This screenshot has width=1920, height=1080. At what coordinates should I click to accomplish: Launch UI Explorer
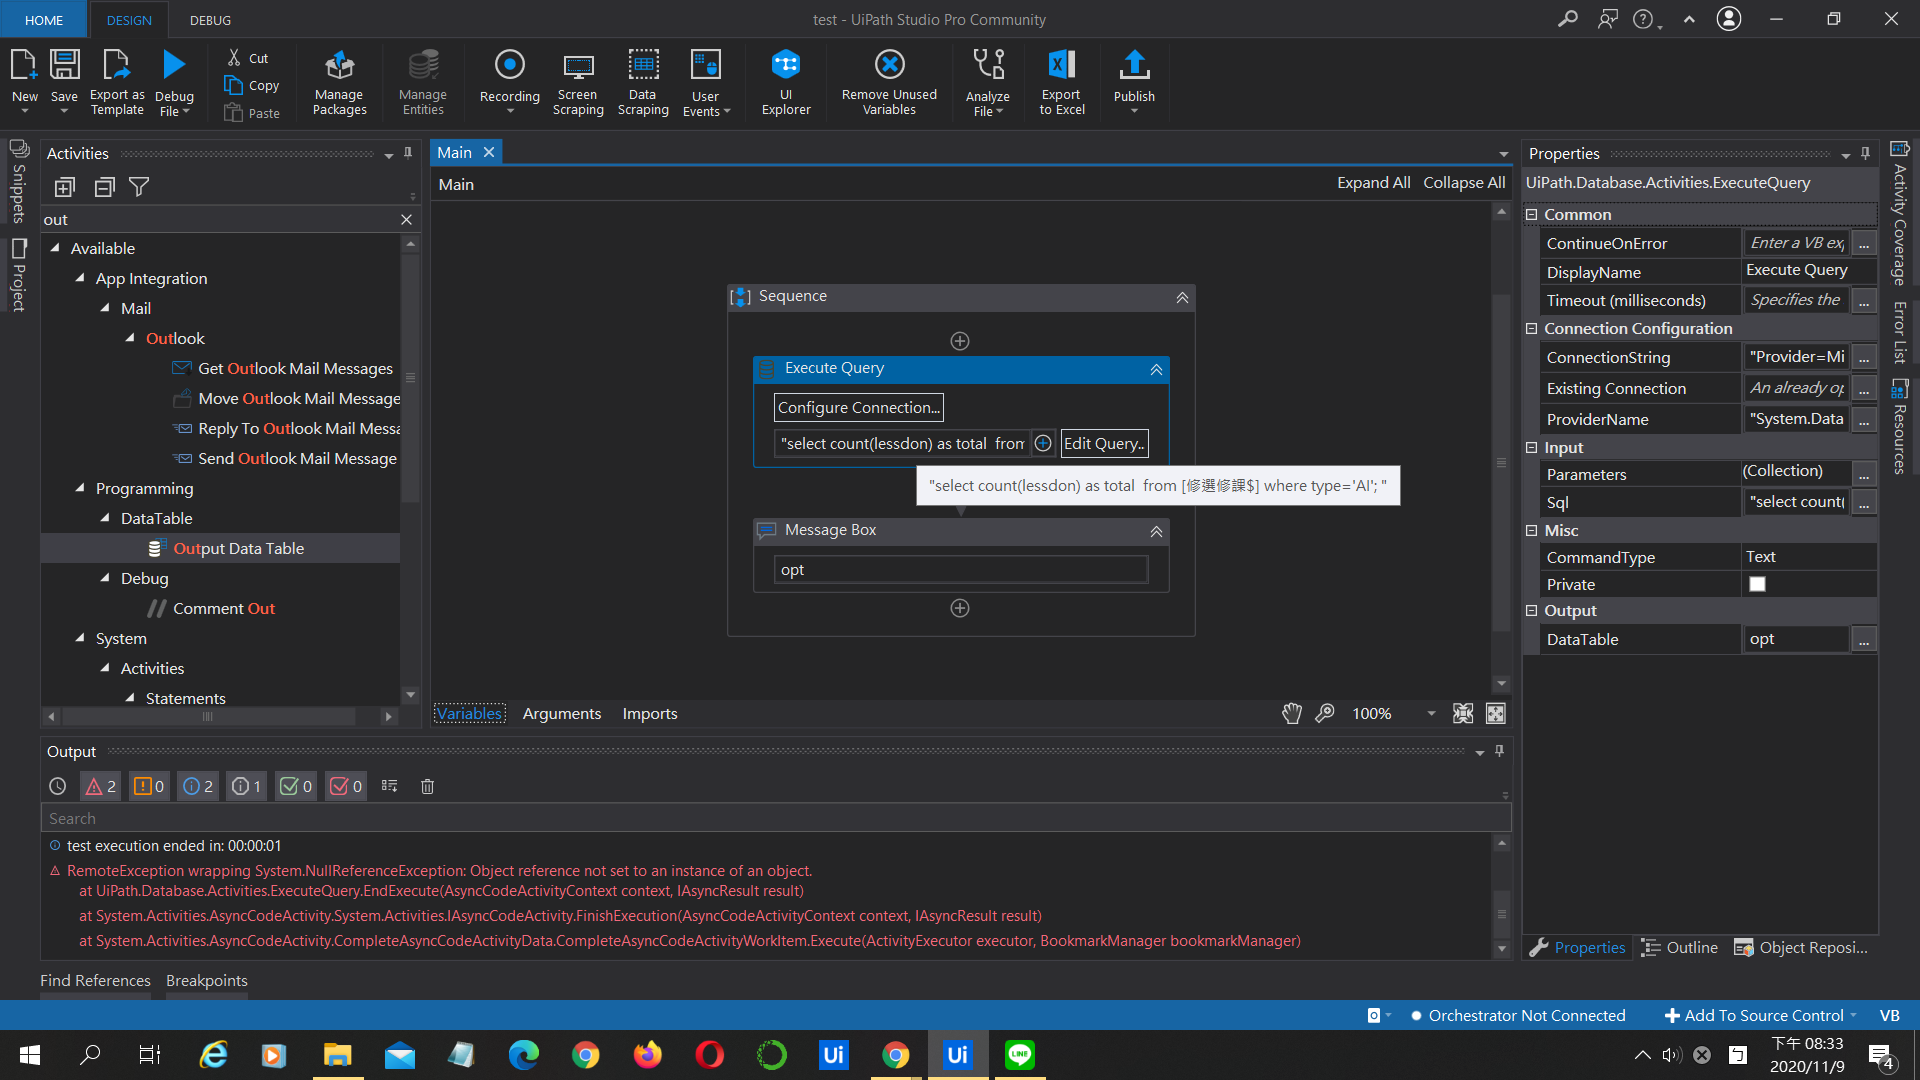(786, 82)
